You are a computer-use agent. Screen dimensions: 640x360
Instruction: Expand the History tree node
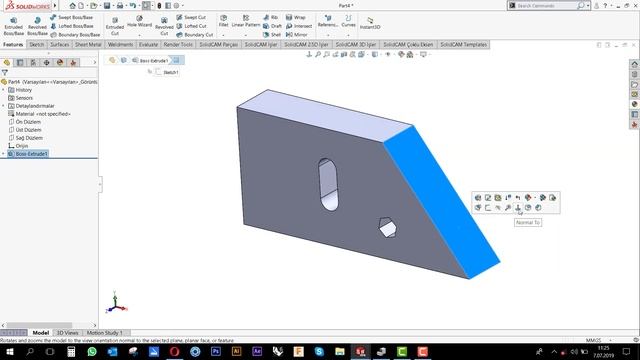tap(3, 90)
